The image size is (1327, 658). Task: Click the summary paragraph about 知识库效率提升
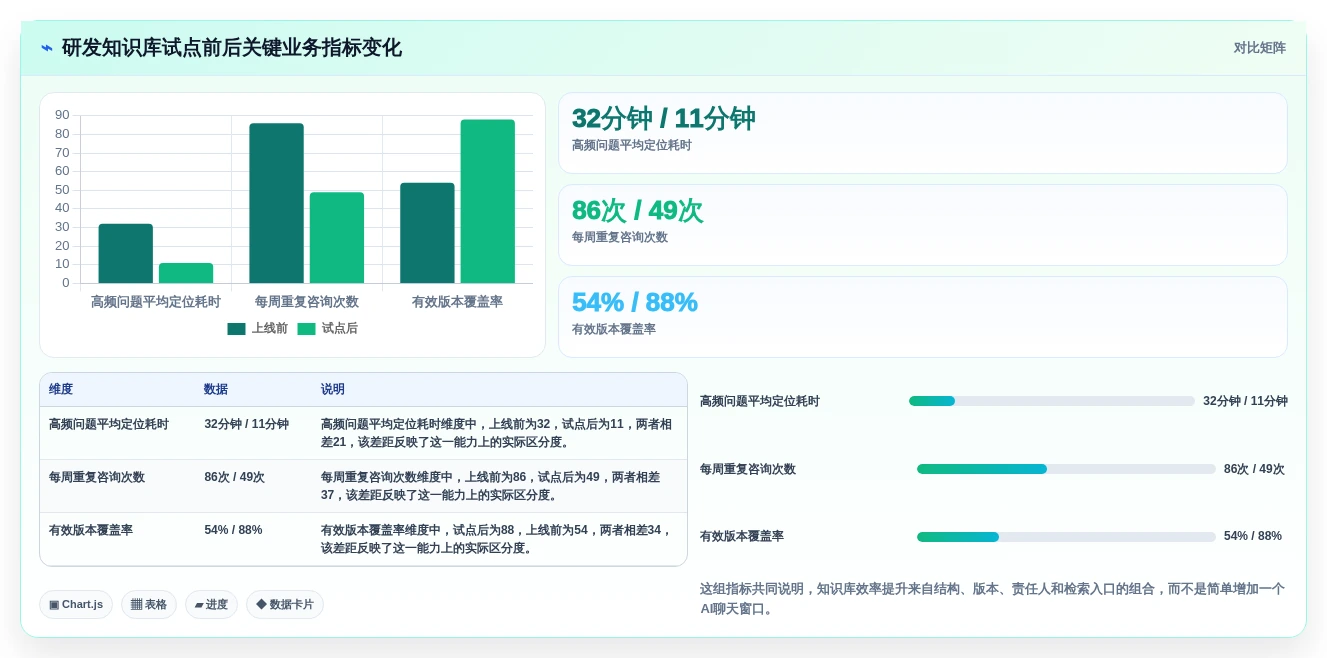coord(993,599)
